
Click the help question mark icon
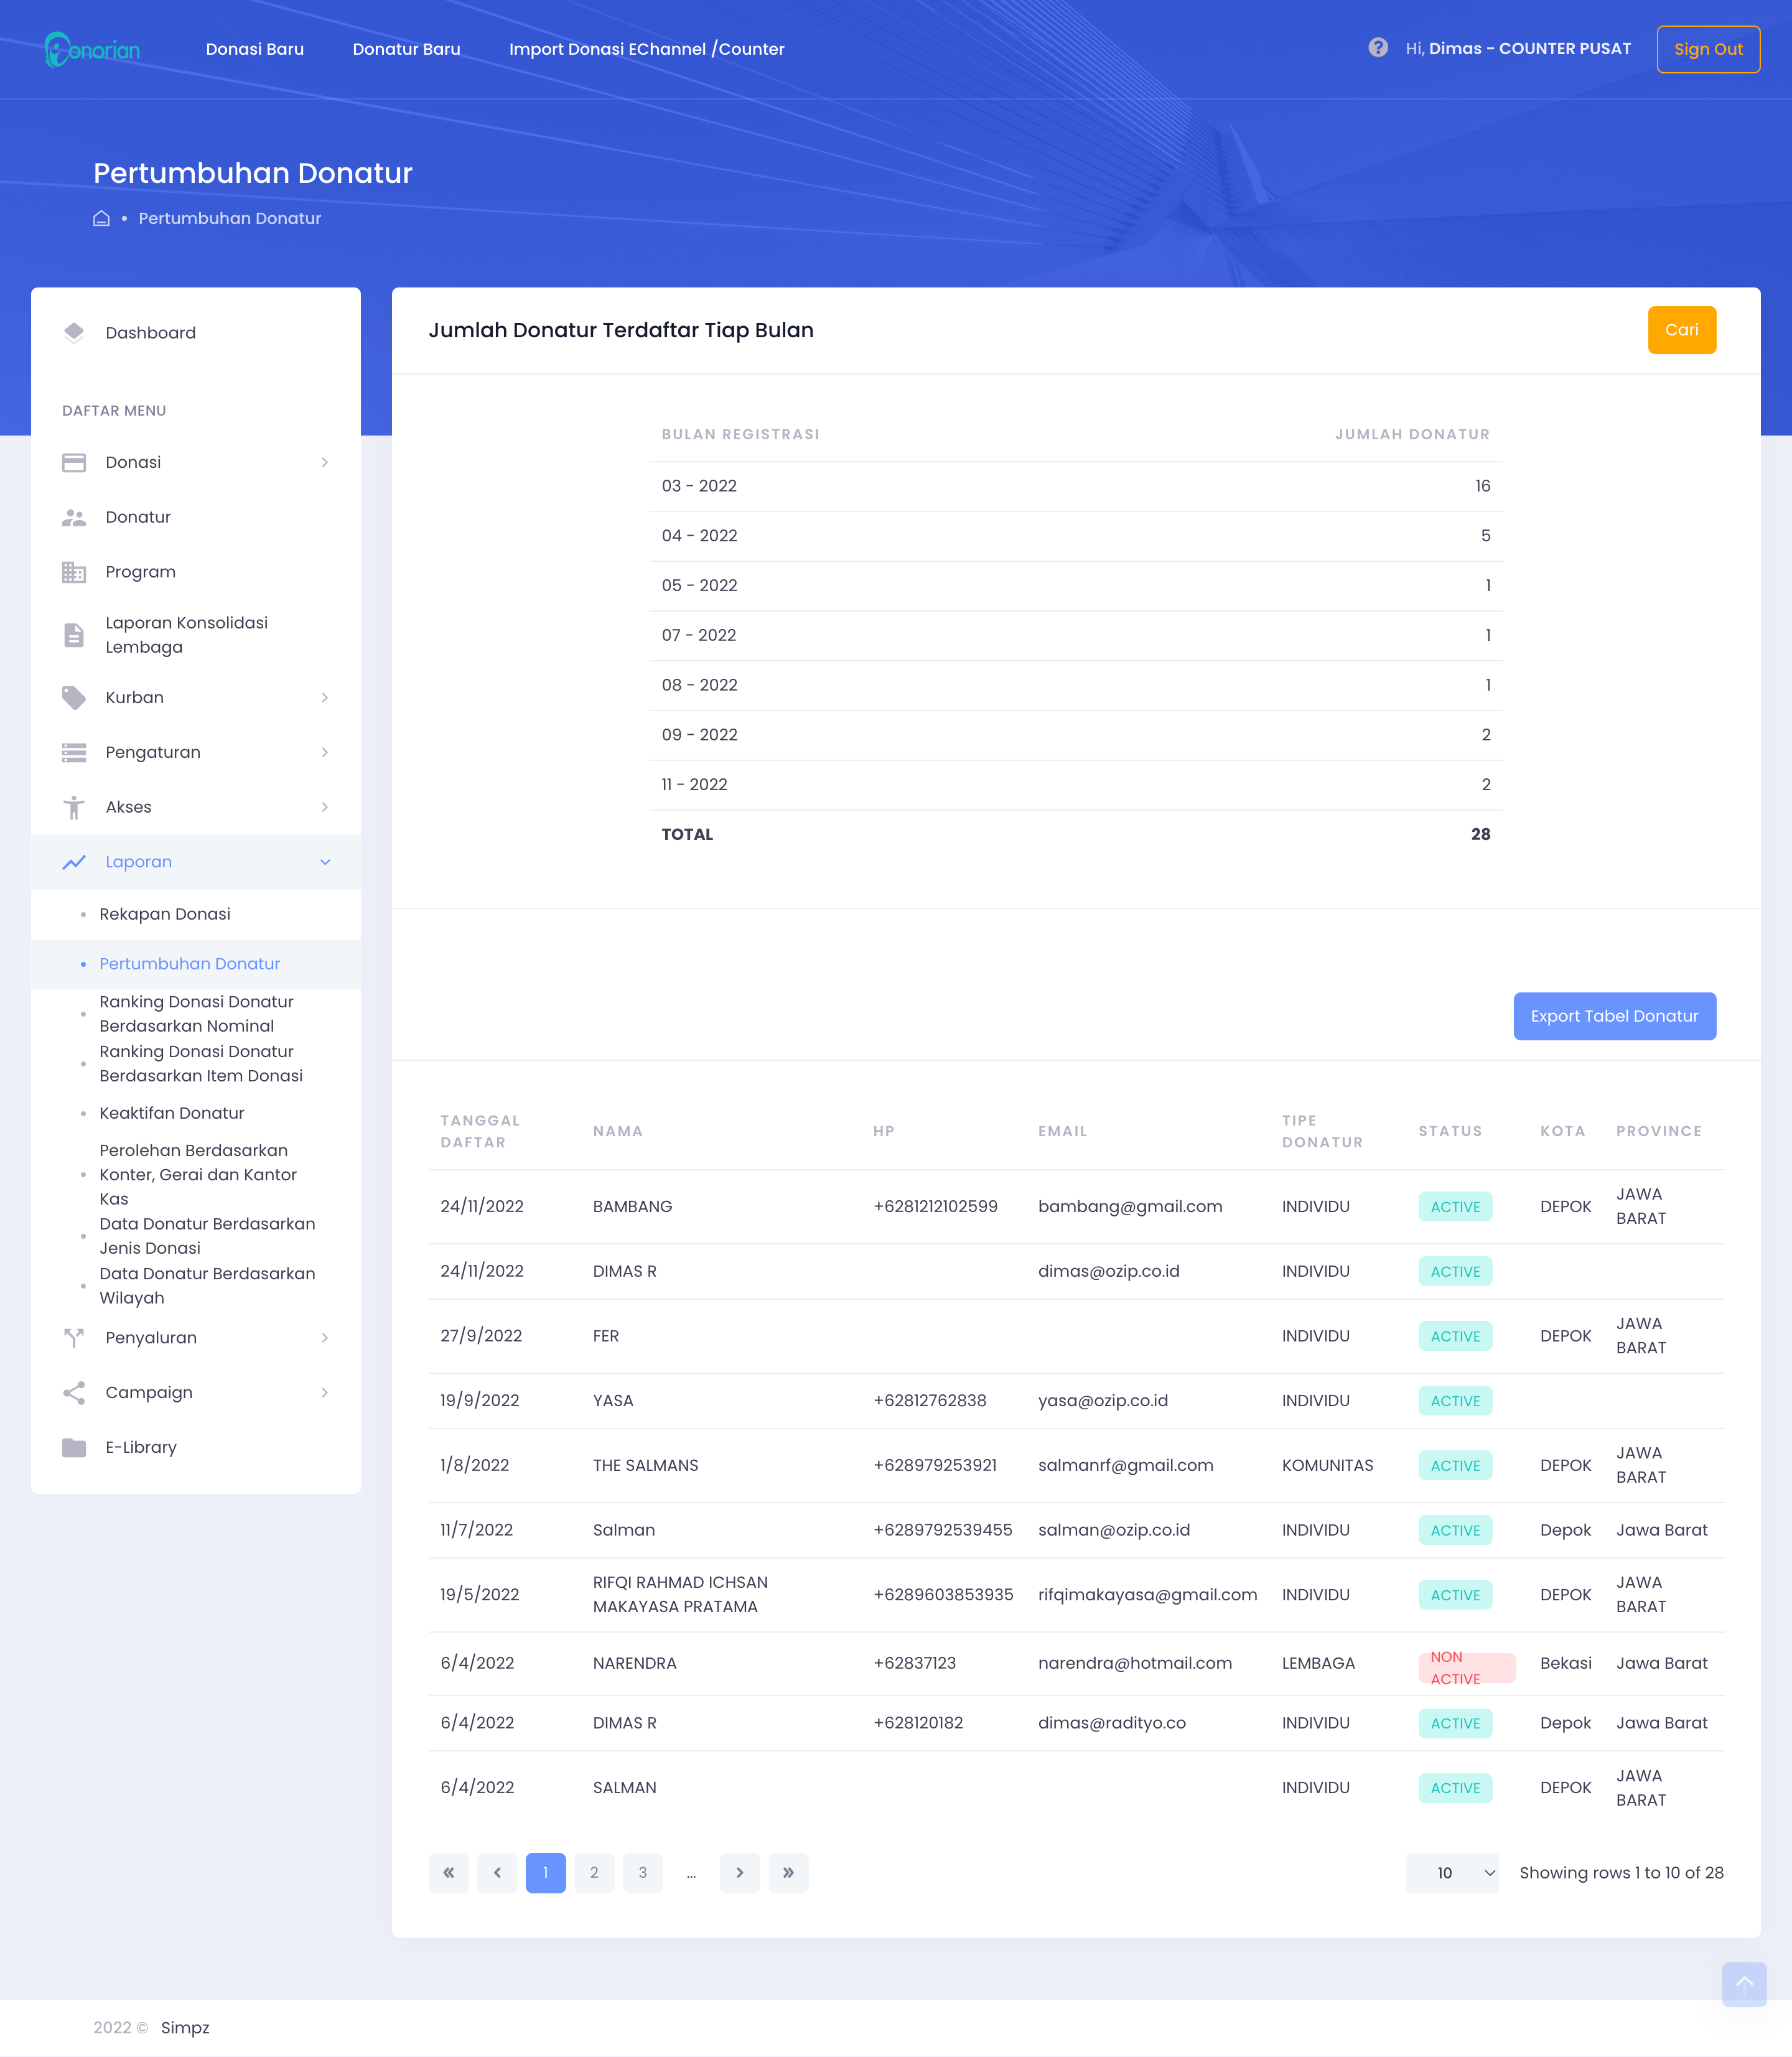click(x=1378, y=48)
